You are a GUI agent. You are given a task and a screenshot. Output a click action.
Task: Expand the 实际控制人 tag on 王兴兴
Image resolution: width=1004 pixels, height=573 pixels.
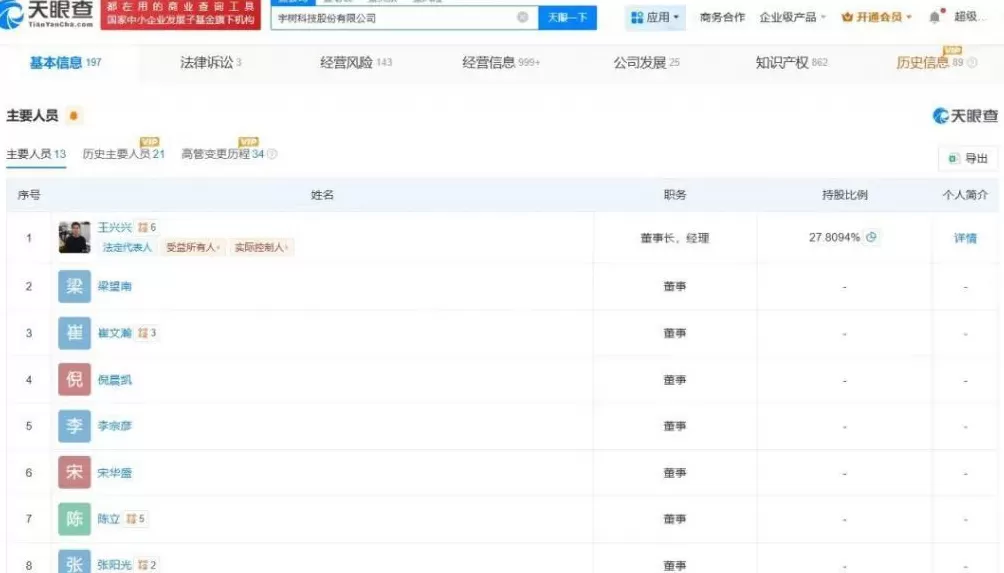click(x=261, y=247)
